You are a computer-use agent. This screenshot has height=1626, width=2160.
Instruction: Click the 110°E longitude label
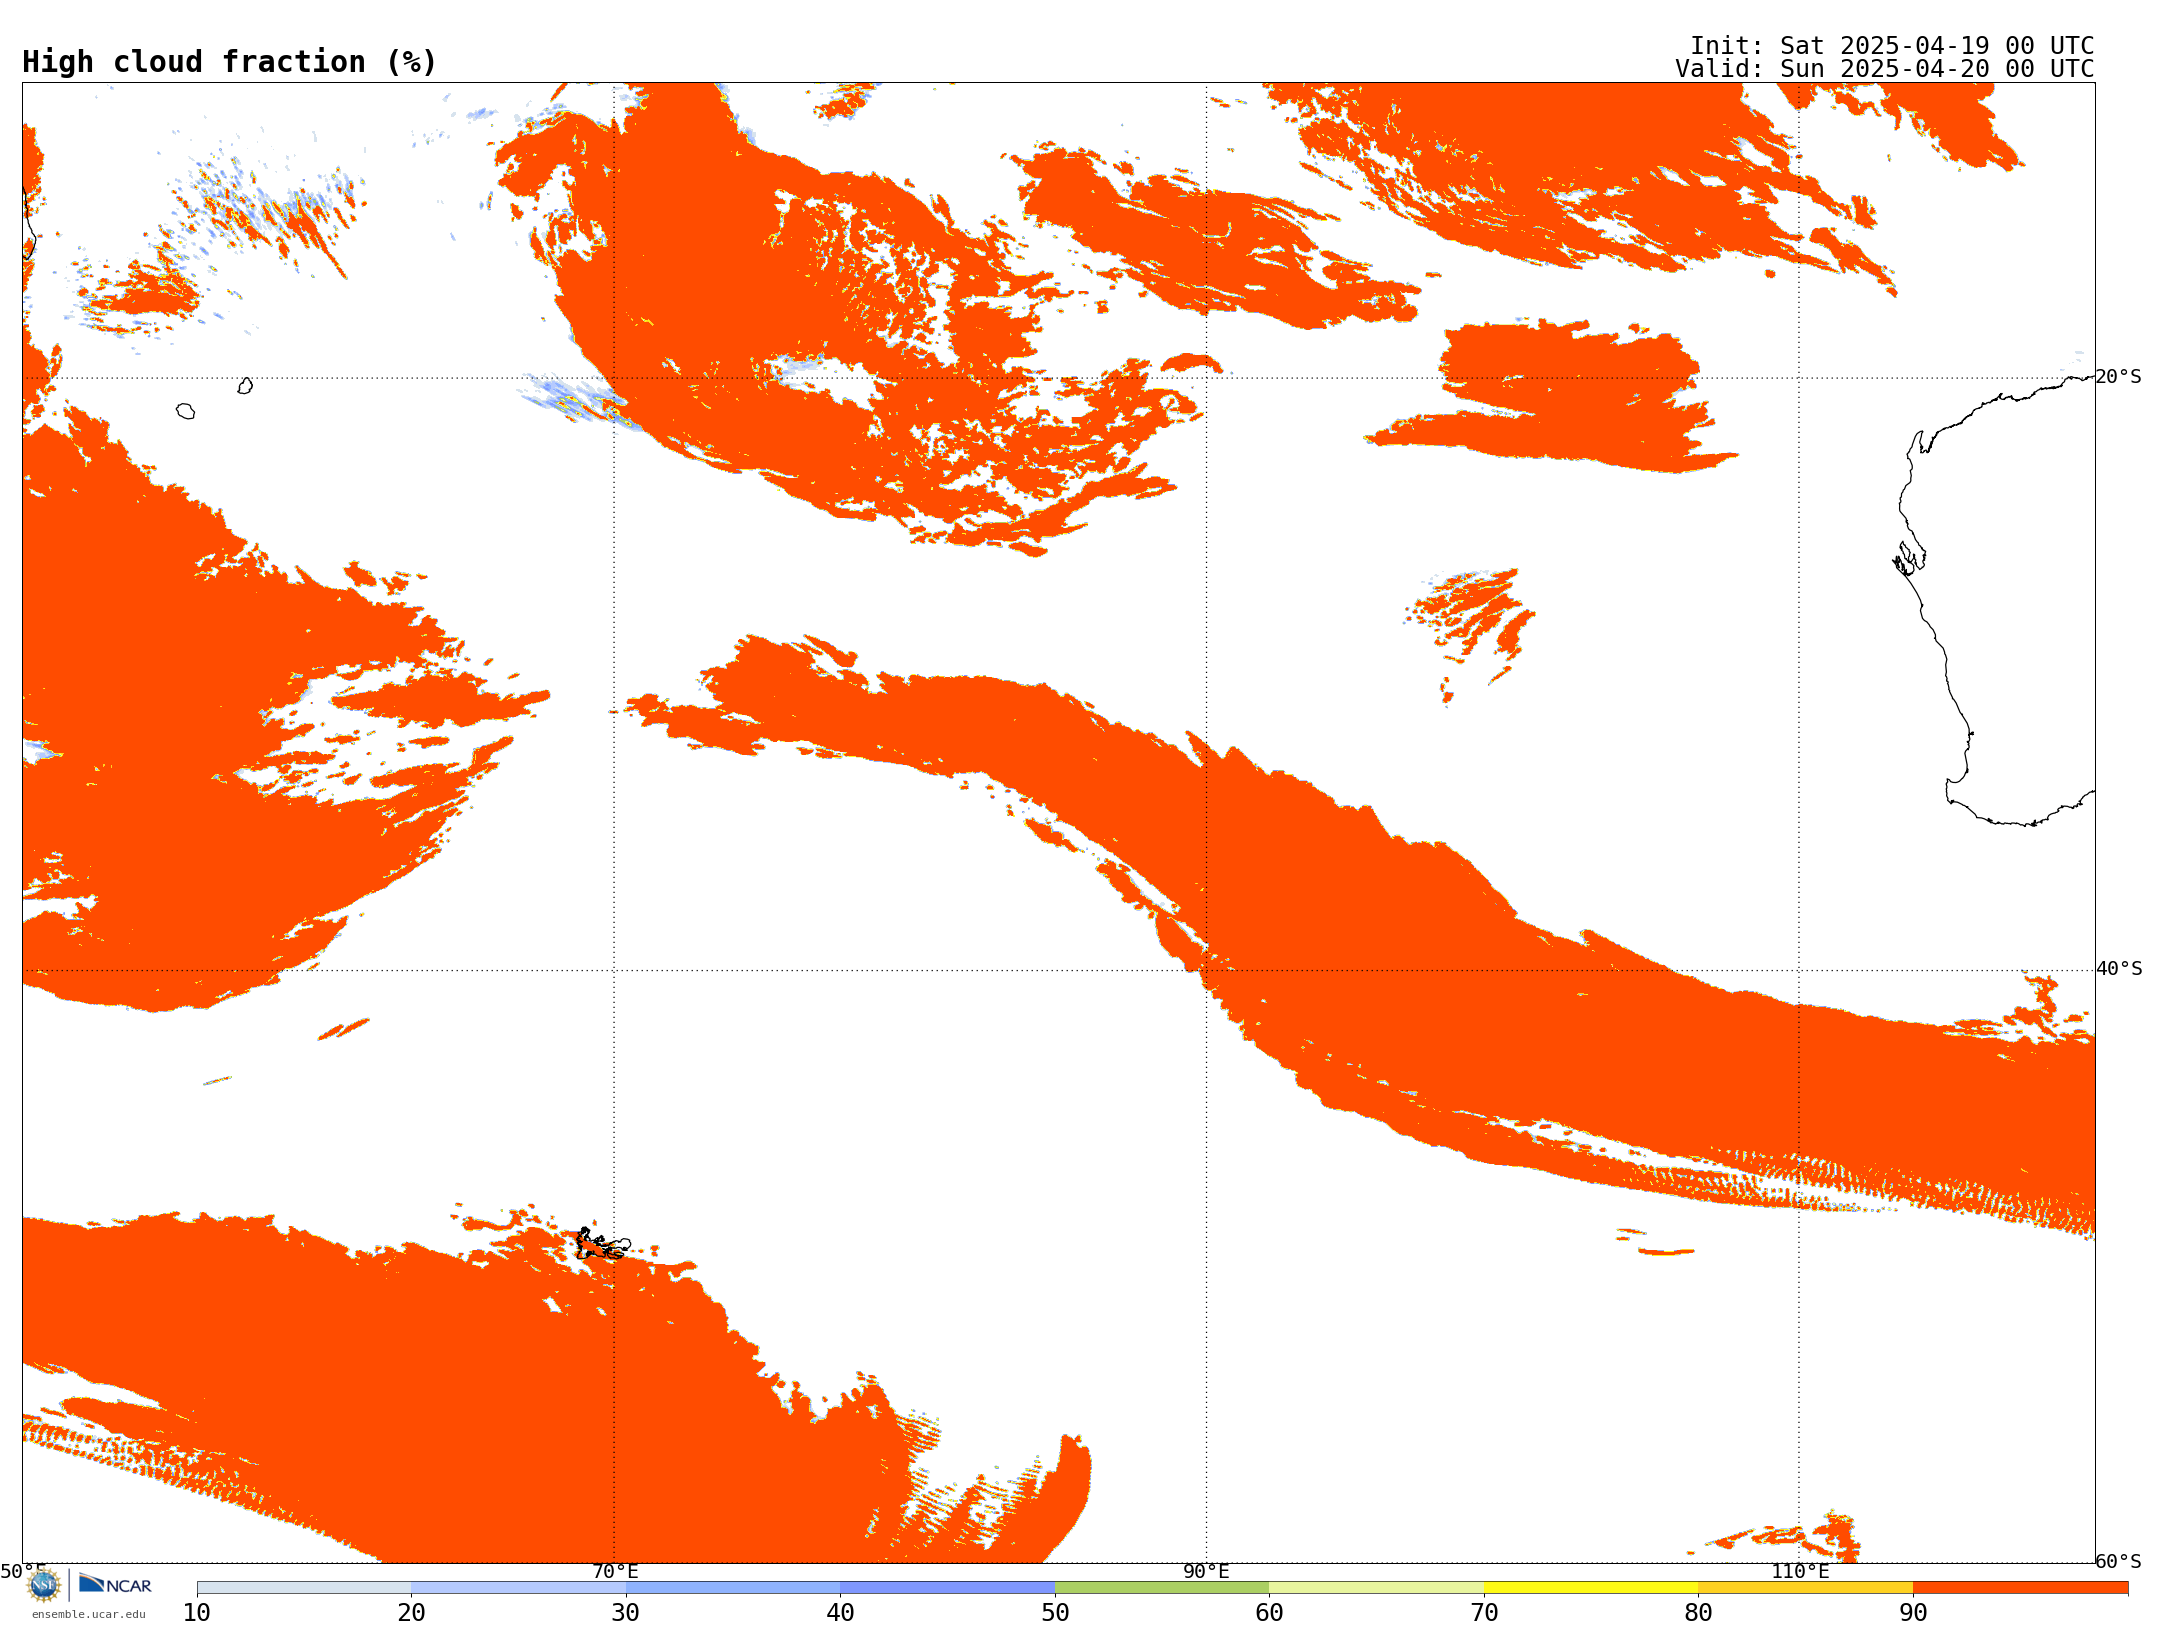[1800, 1572]
